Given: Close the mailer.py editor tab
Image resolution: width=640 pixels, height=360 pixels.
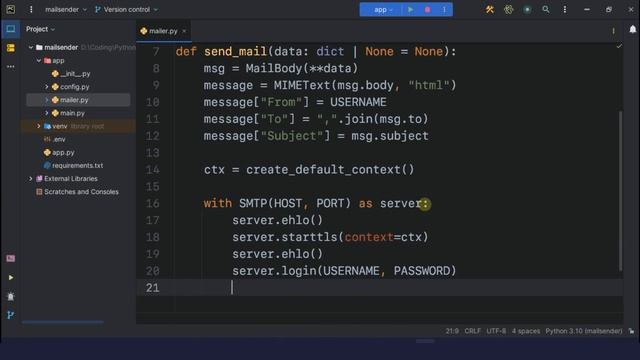Looking at the screenshot, I should click(x=184, y=31).
